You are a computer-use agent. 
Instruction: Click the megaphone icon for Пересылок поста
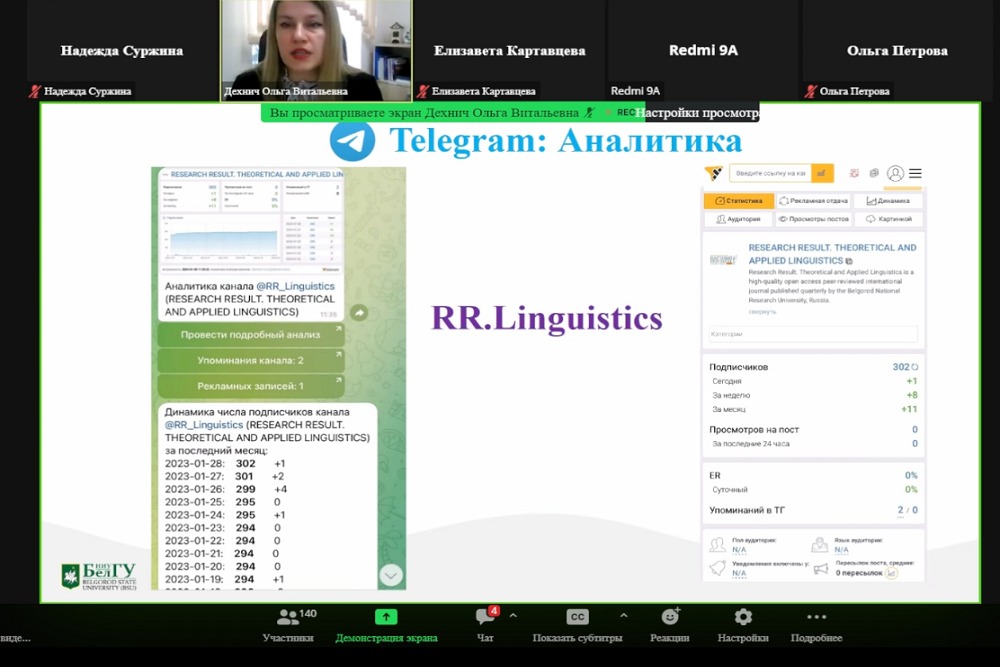pos(821,569)
